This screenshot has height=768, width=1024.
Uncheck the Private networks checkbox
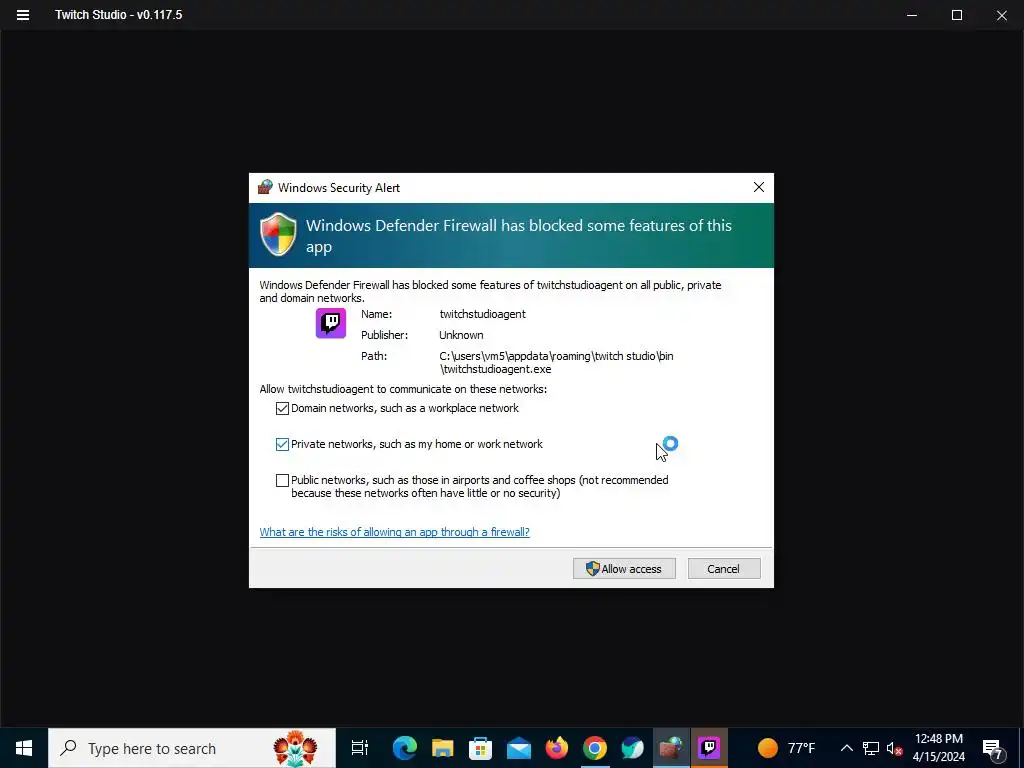tap(282, 444)
